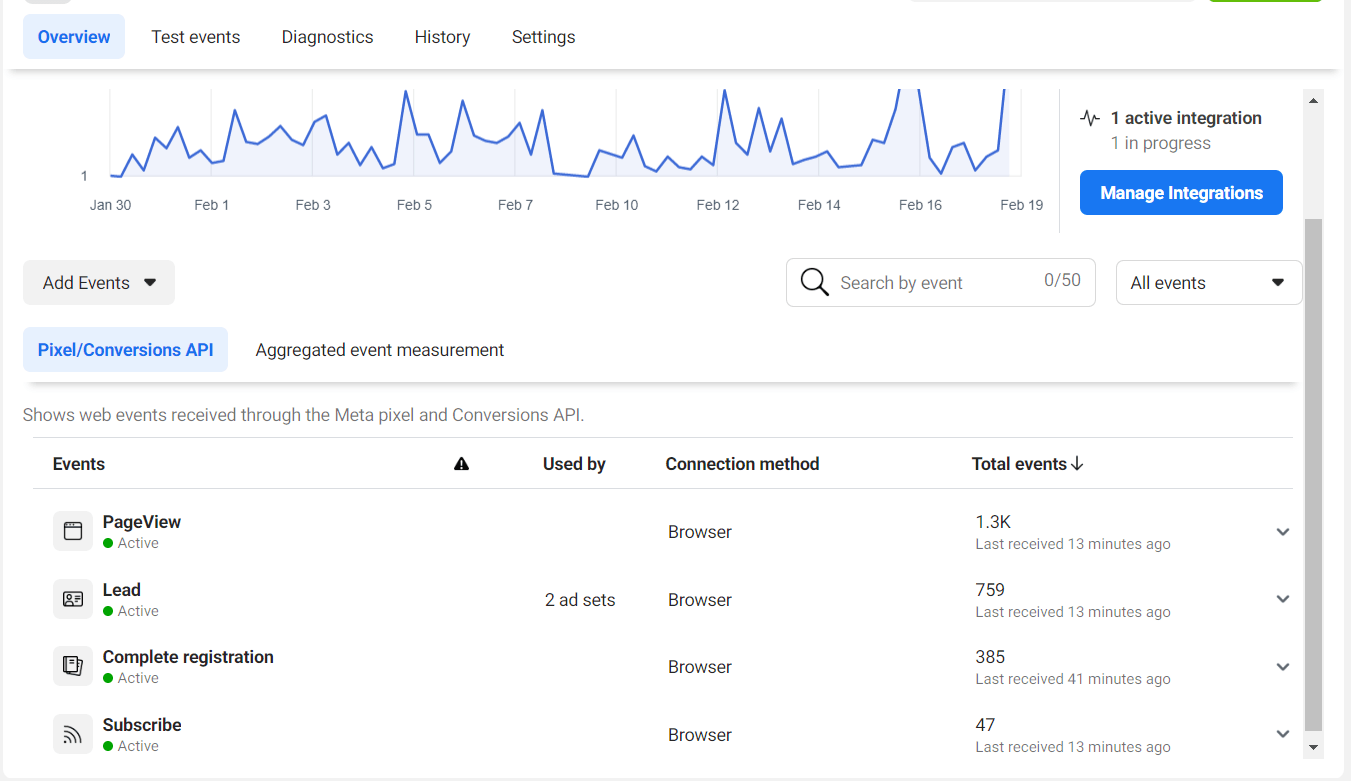Click the scrollbar down arrow
1351x781 pixels.
click(x=1313, y=747)
